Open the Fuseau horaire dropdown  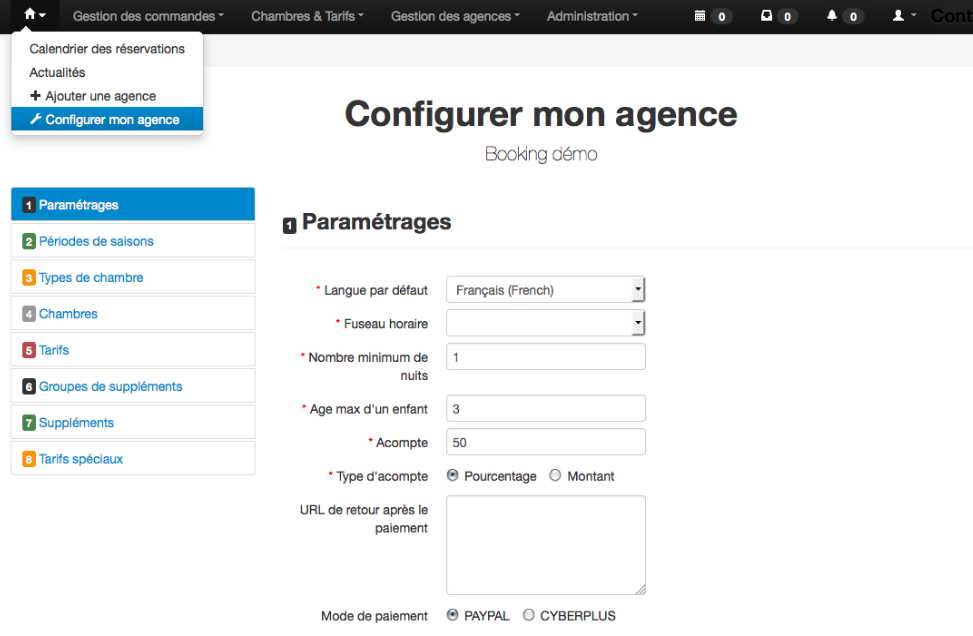(x=545, y=323)
